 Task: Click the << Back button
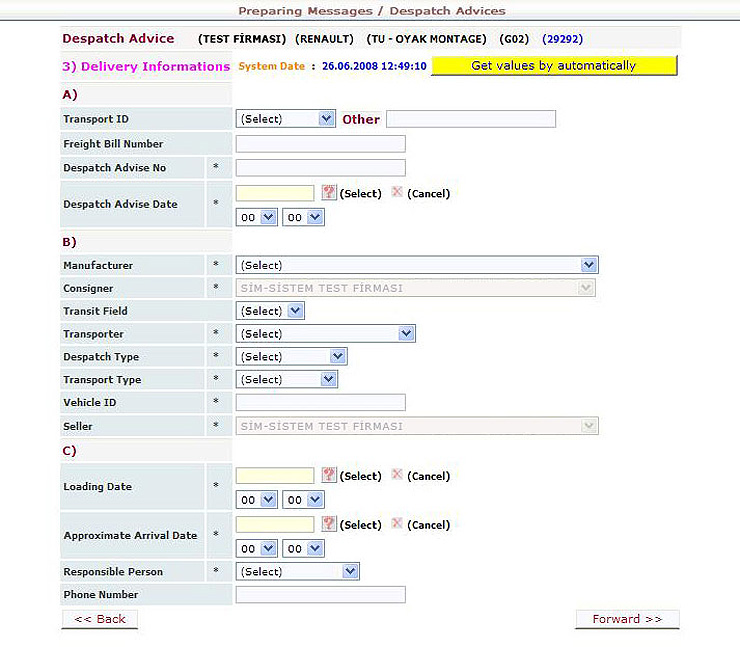pyautogui.click(x=100, y=619)
